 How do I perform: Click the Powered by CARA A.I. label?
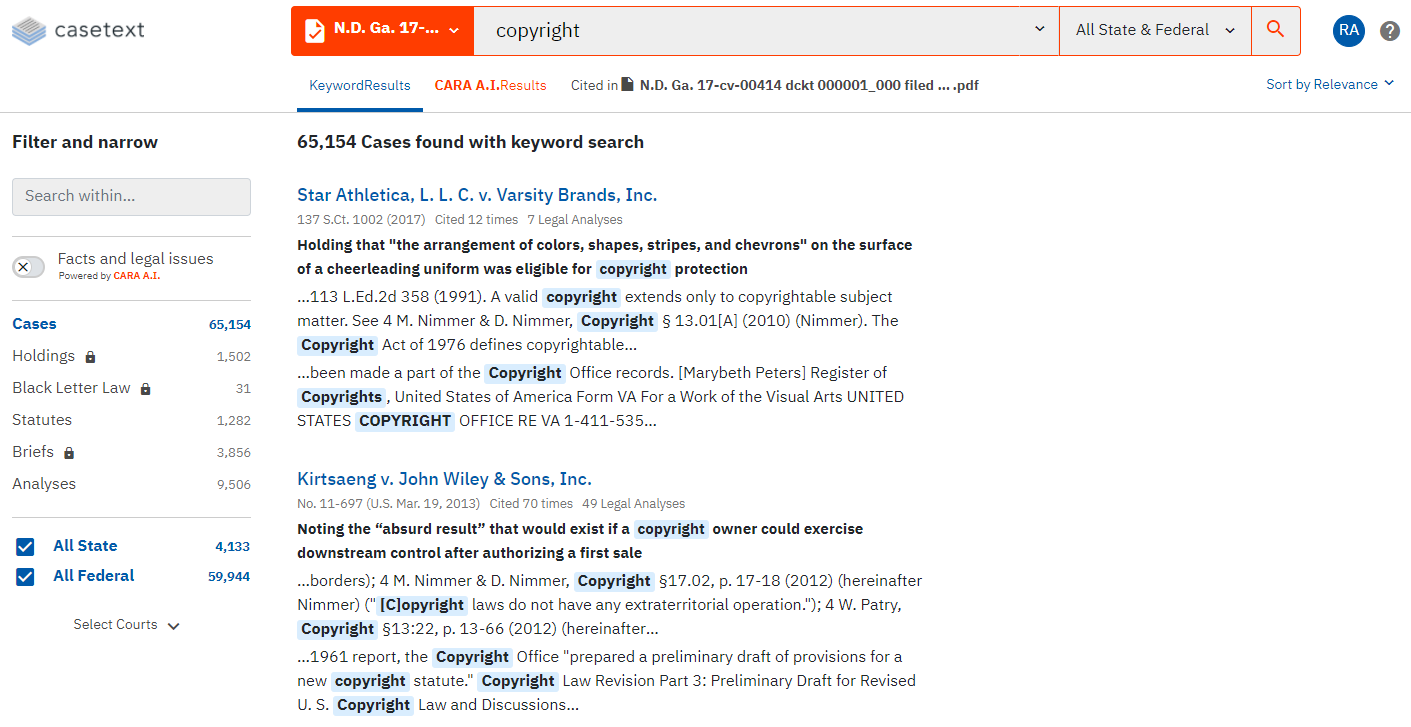[x=109, y=276]
